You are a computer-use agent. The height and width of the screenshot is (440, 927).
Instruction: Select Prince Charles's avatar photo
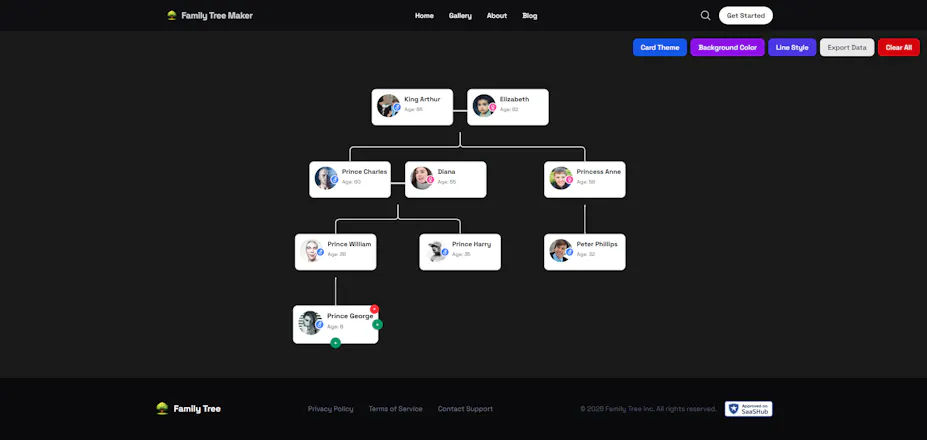pyautogui.click(x=326, y=178)
